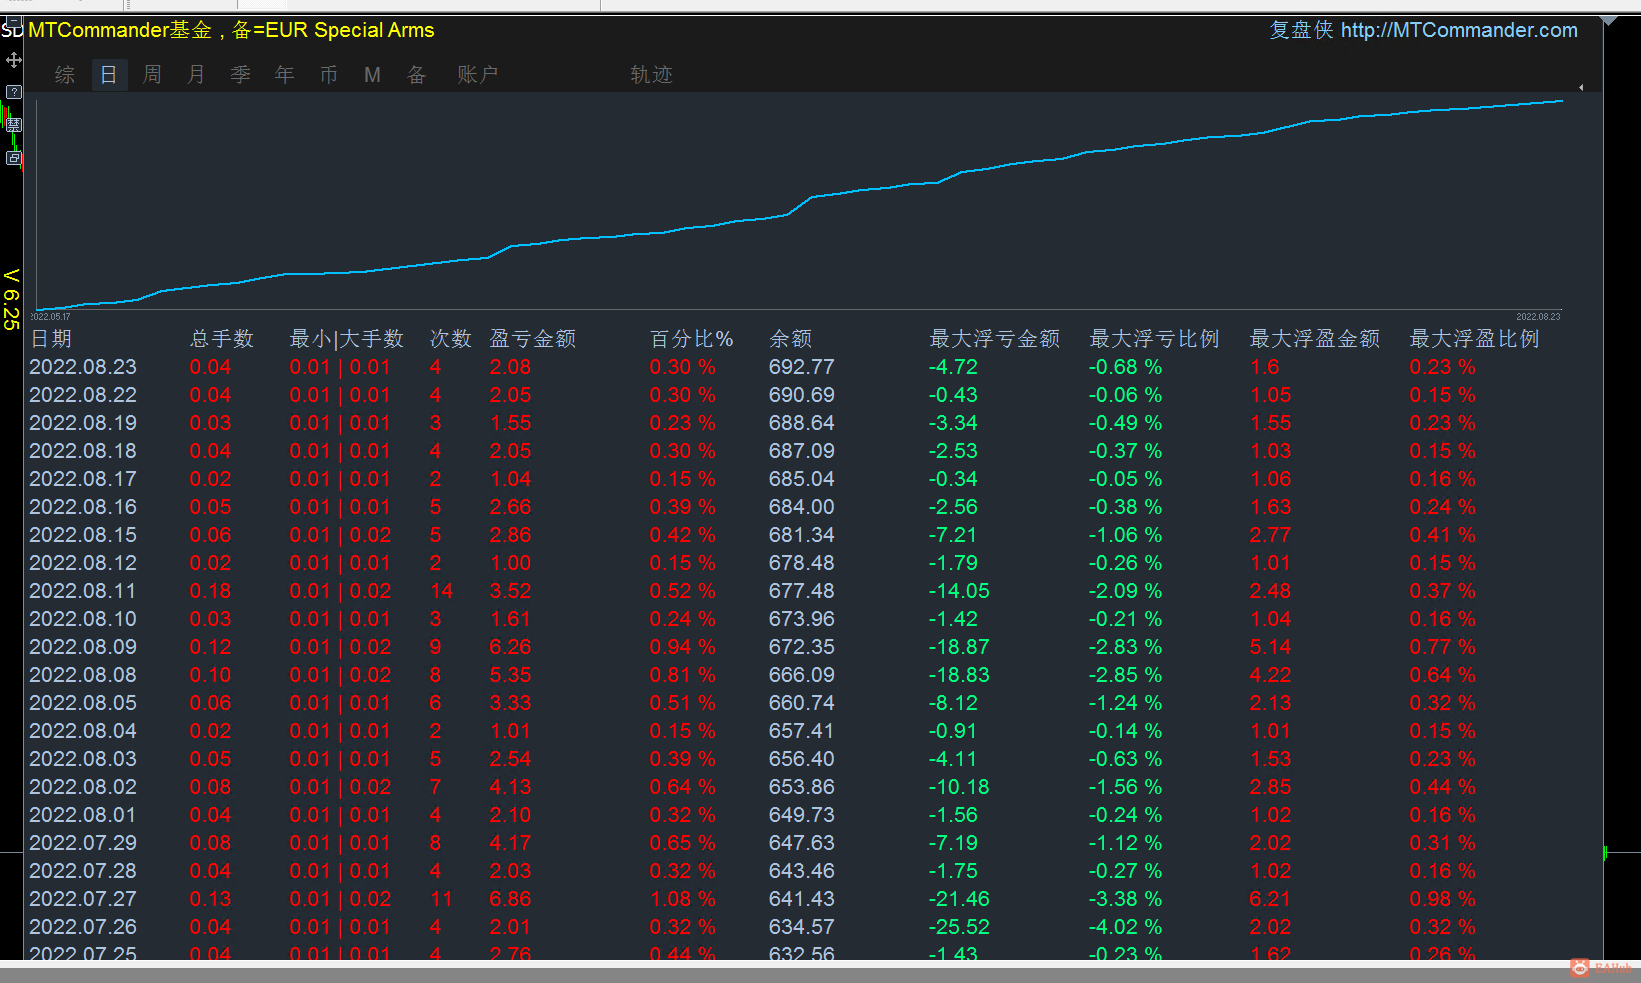This screenshot has height=983, width=1641.
Task: Click the 2022.08.23 chart end date label
Action: tap(1538, 317)
